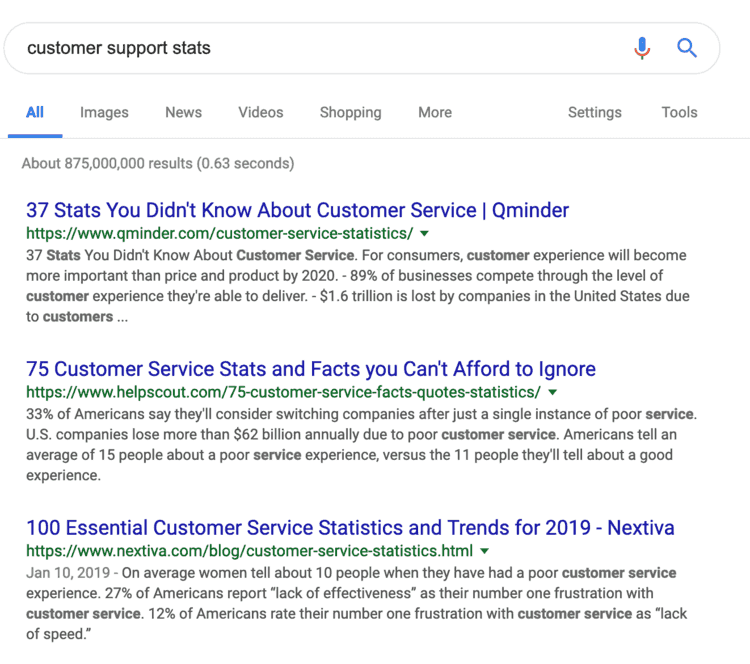Switch to the Images tab

tap(104, 113)
